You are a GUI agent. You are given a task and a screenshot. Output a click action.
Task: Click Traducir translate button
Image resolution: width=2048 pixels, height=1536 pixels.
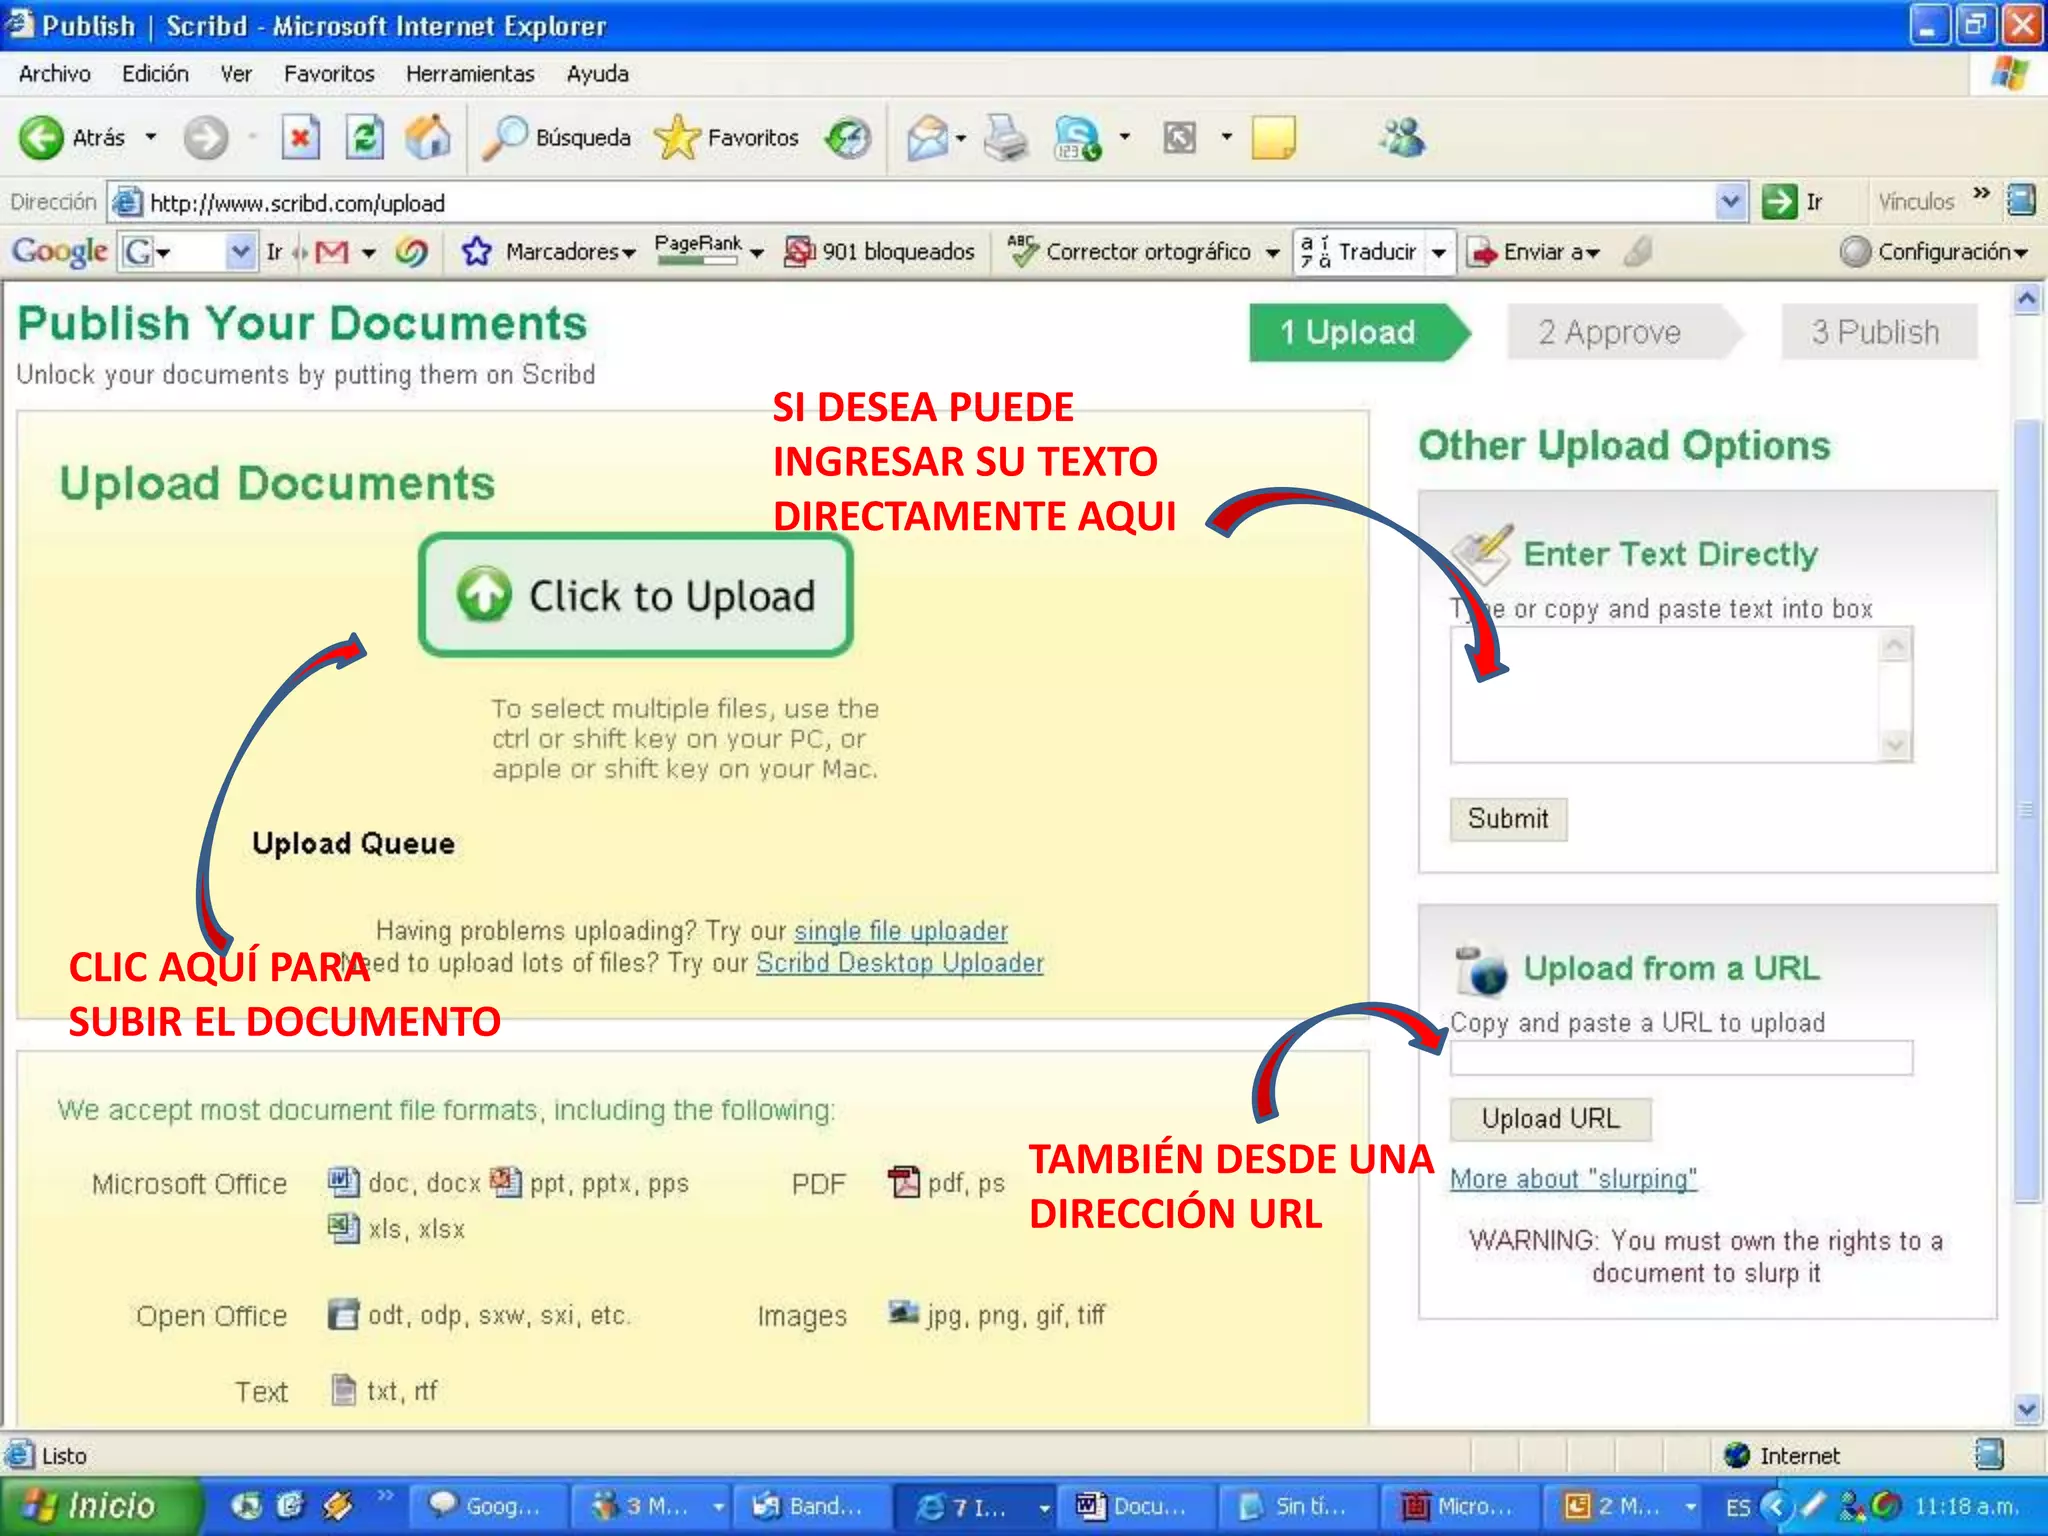coord(1359,251)
